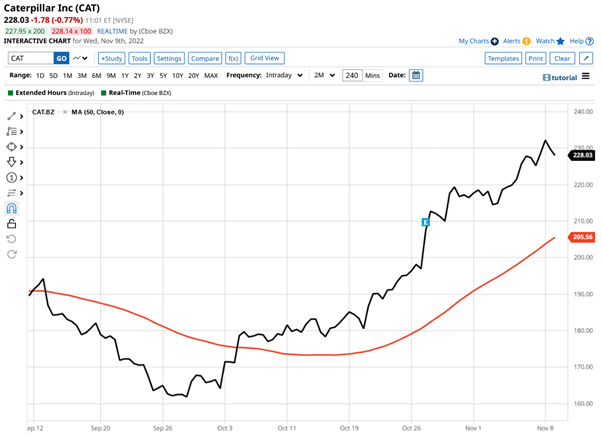Choose the MAX range option
The image size is (602, 443).
pyautogui.click(x=211, y=75)
